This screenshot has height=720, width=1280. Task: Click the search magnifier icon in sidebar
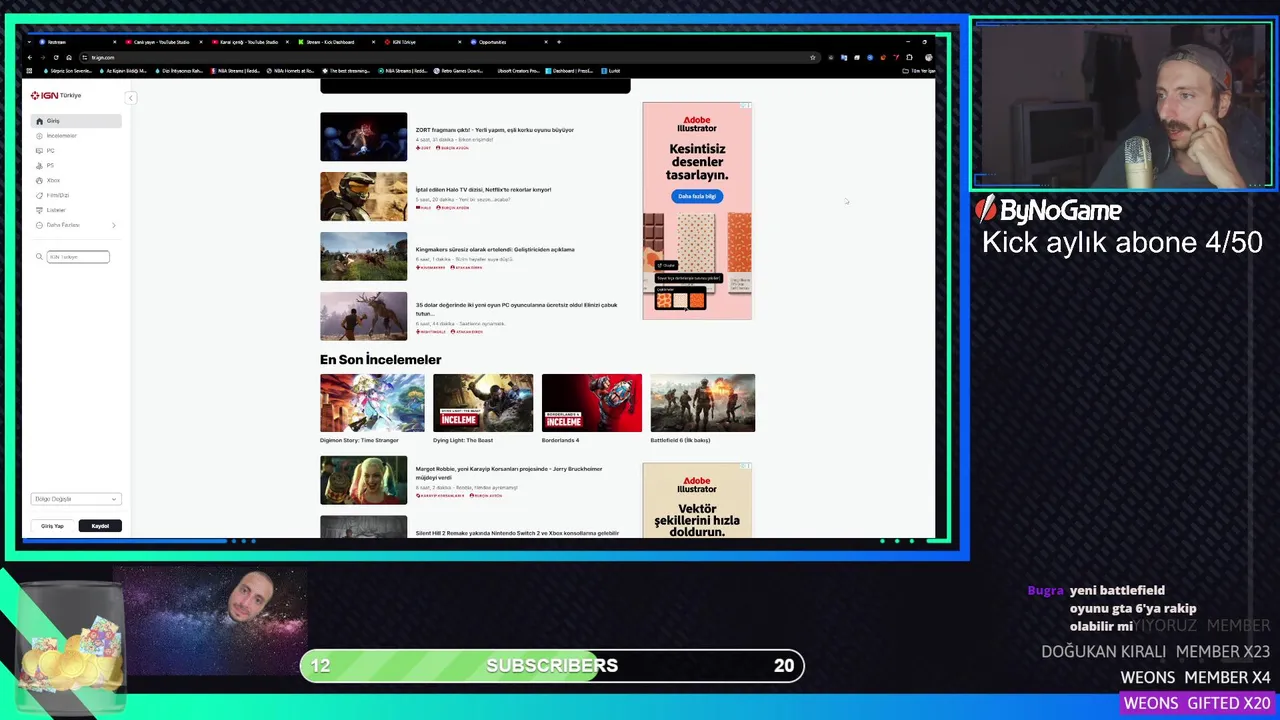pyautogui.click(x=40, y=257)
